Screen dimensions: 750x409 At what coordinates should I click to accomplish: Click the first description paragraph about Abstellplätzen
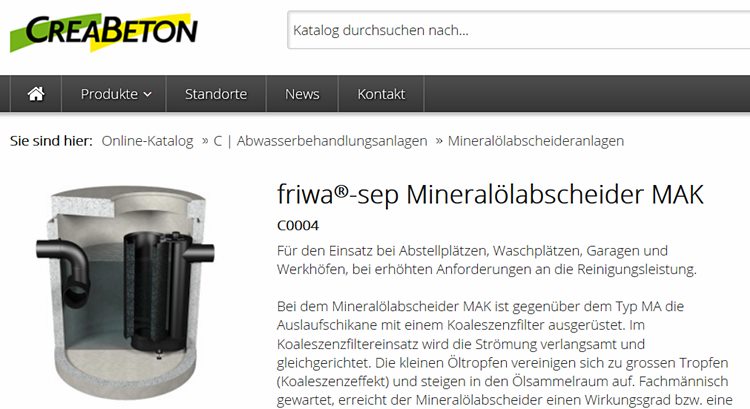coord(486,260)
